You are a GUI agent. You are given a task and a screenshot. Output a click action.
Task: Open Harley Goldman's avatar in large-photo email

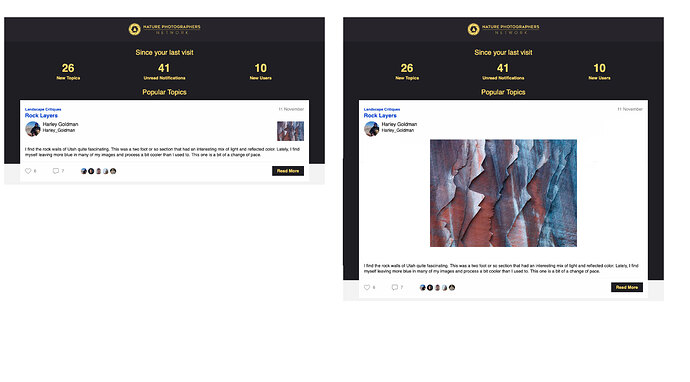tap(371, 129)
